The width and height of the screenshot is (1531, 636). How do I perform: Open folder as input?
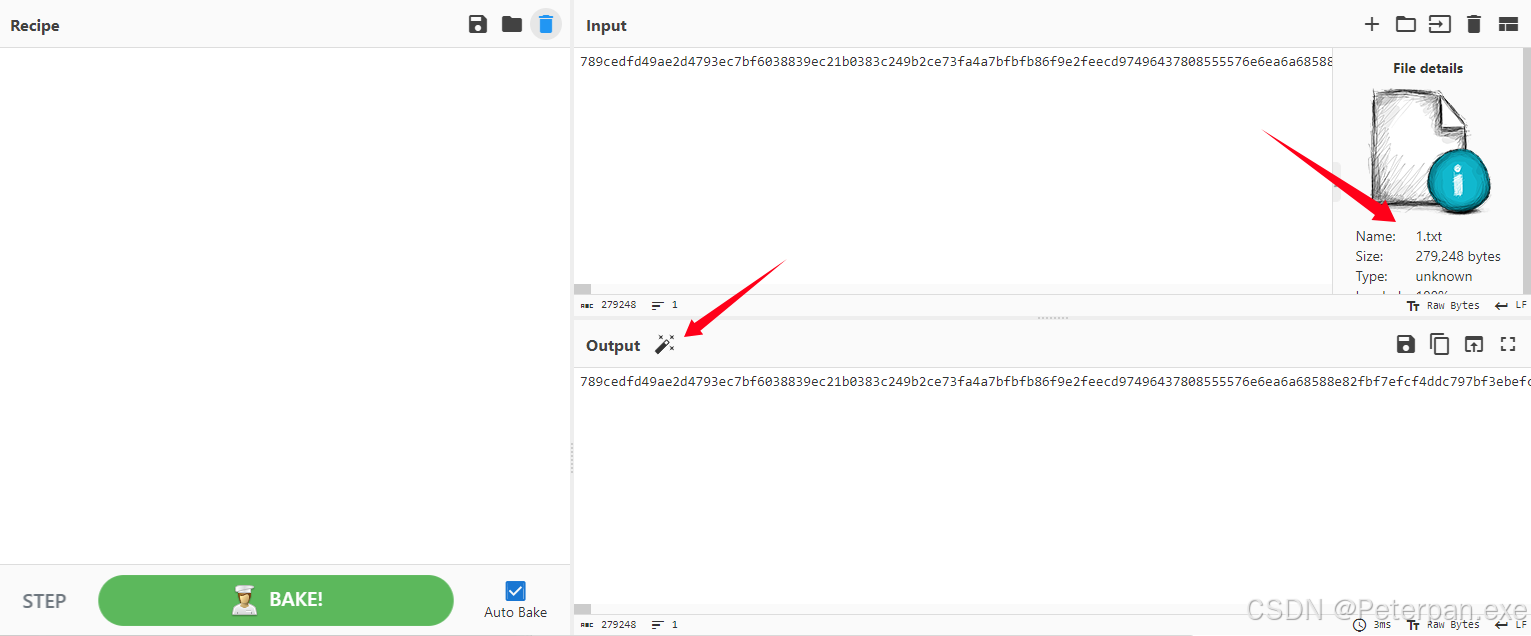[1406, 25]
